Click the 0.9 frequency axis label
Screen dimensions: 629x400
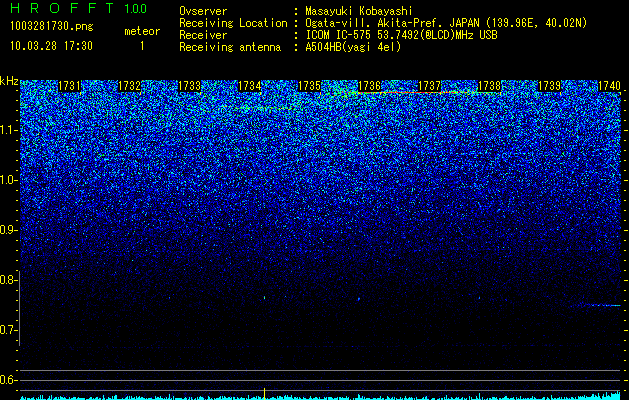[x=8, y=230]
